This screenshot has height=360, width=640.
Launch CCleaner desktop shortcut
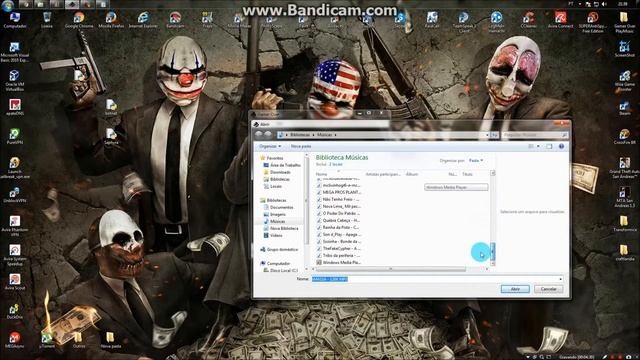[x=529, y=20]
